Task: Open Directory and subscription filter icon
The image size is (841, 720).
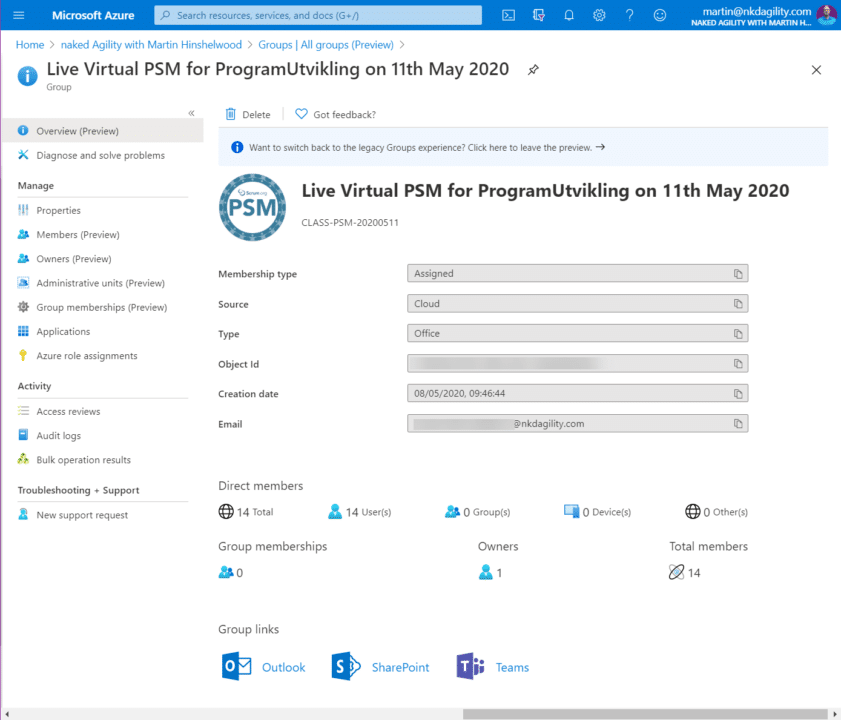Action: (538, 15)
